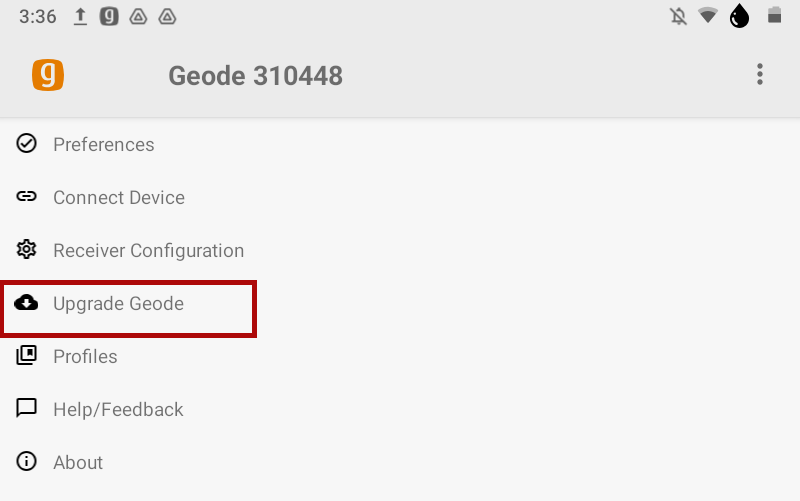Open the Preferences menu item

104,145
